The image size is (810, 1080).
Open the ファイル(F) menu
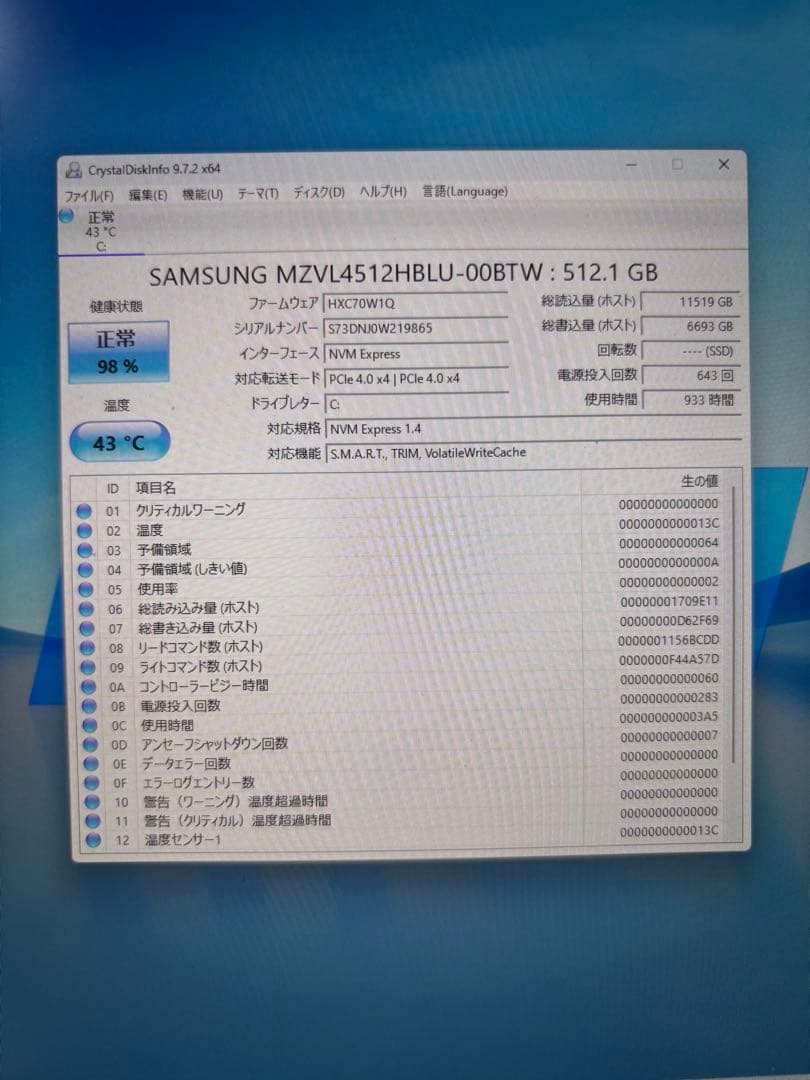click(89, 195)
